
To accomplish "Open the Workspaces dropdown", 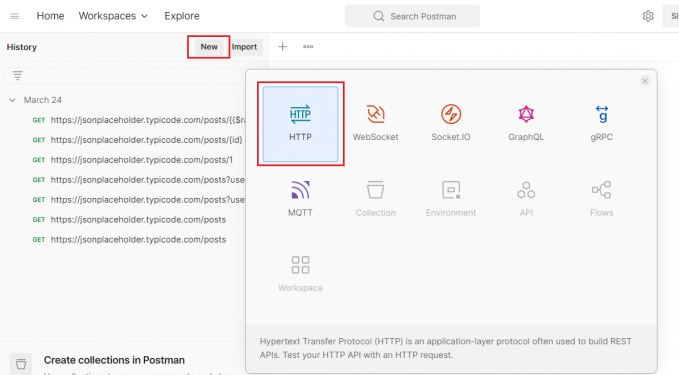I will click(x=113, y=16).
